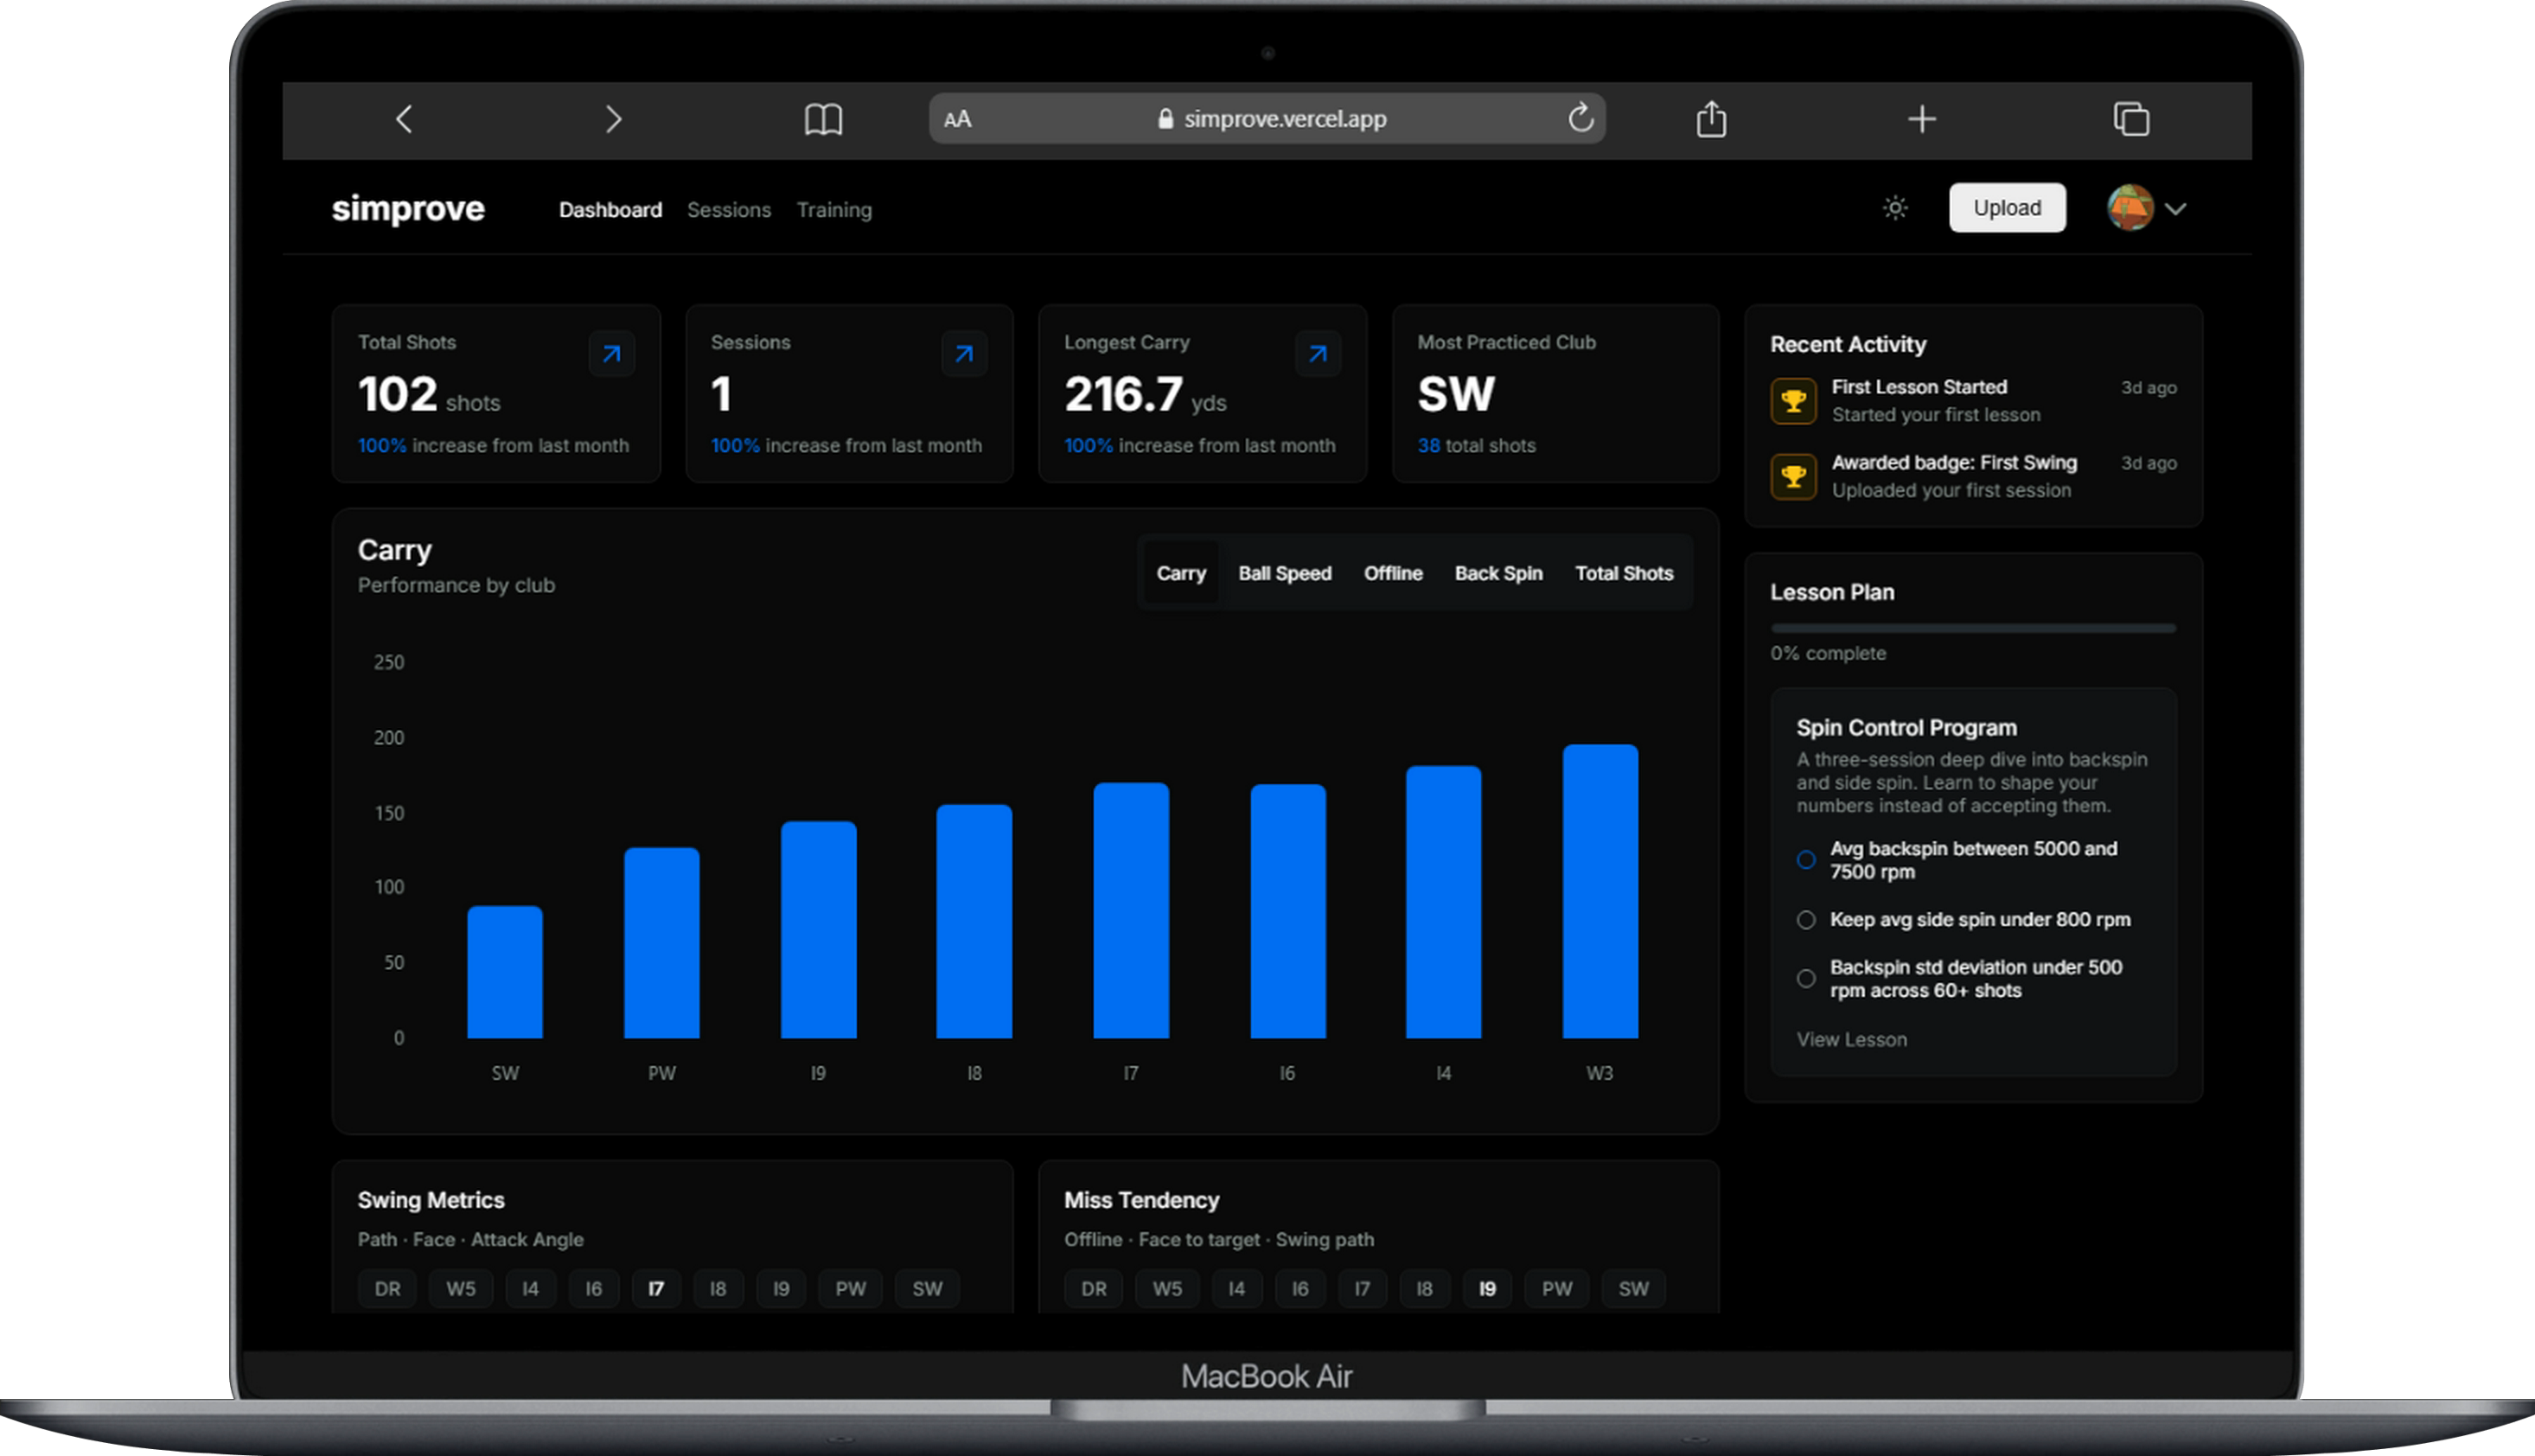Switch chart to Ball Speed tab
The width and height of the screenshot is (2535, 1456).
tap(1284, 573)
